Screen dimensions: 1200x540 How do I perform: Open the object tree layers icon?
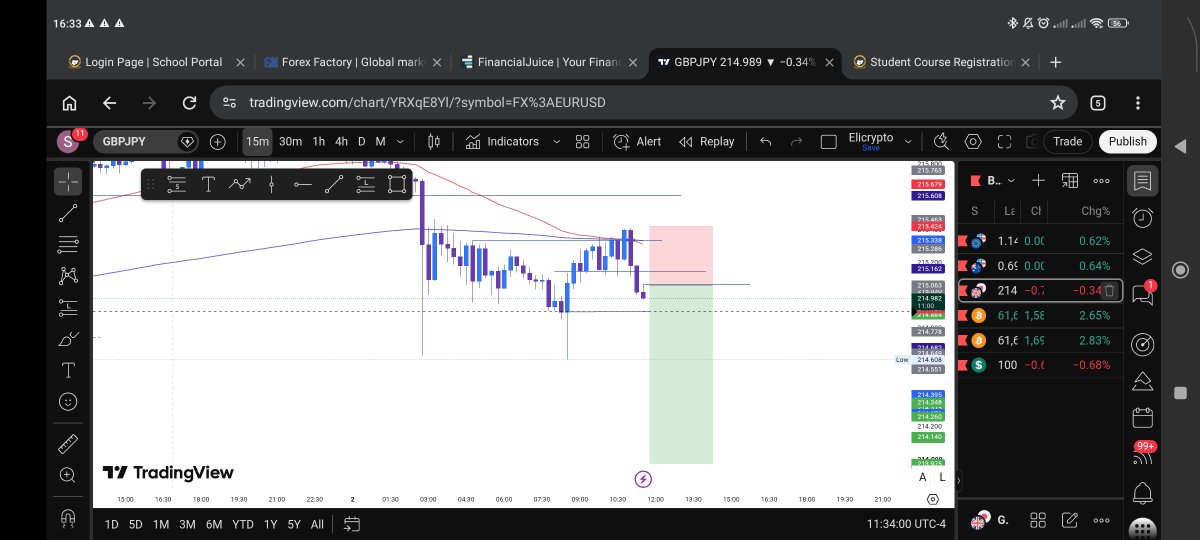point(1142,254)
